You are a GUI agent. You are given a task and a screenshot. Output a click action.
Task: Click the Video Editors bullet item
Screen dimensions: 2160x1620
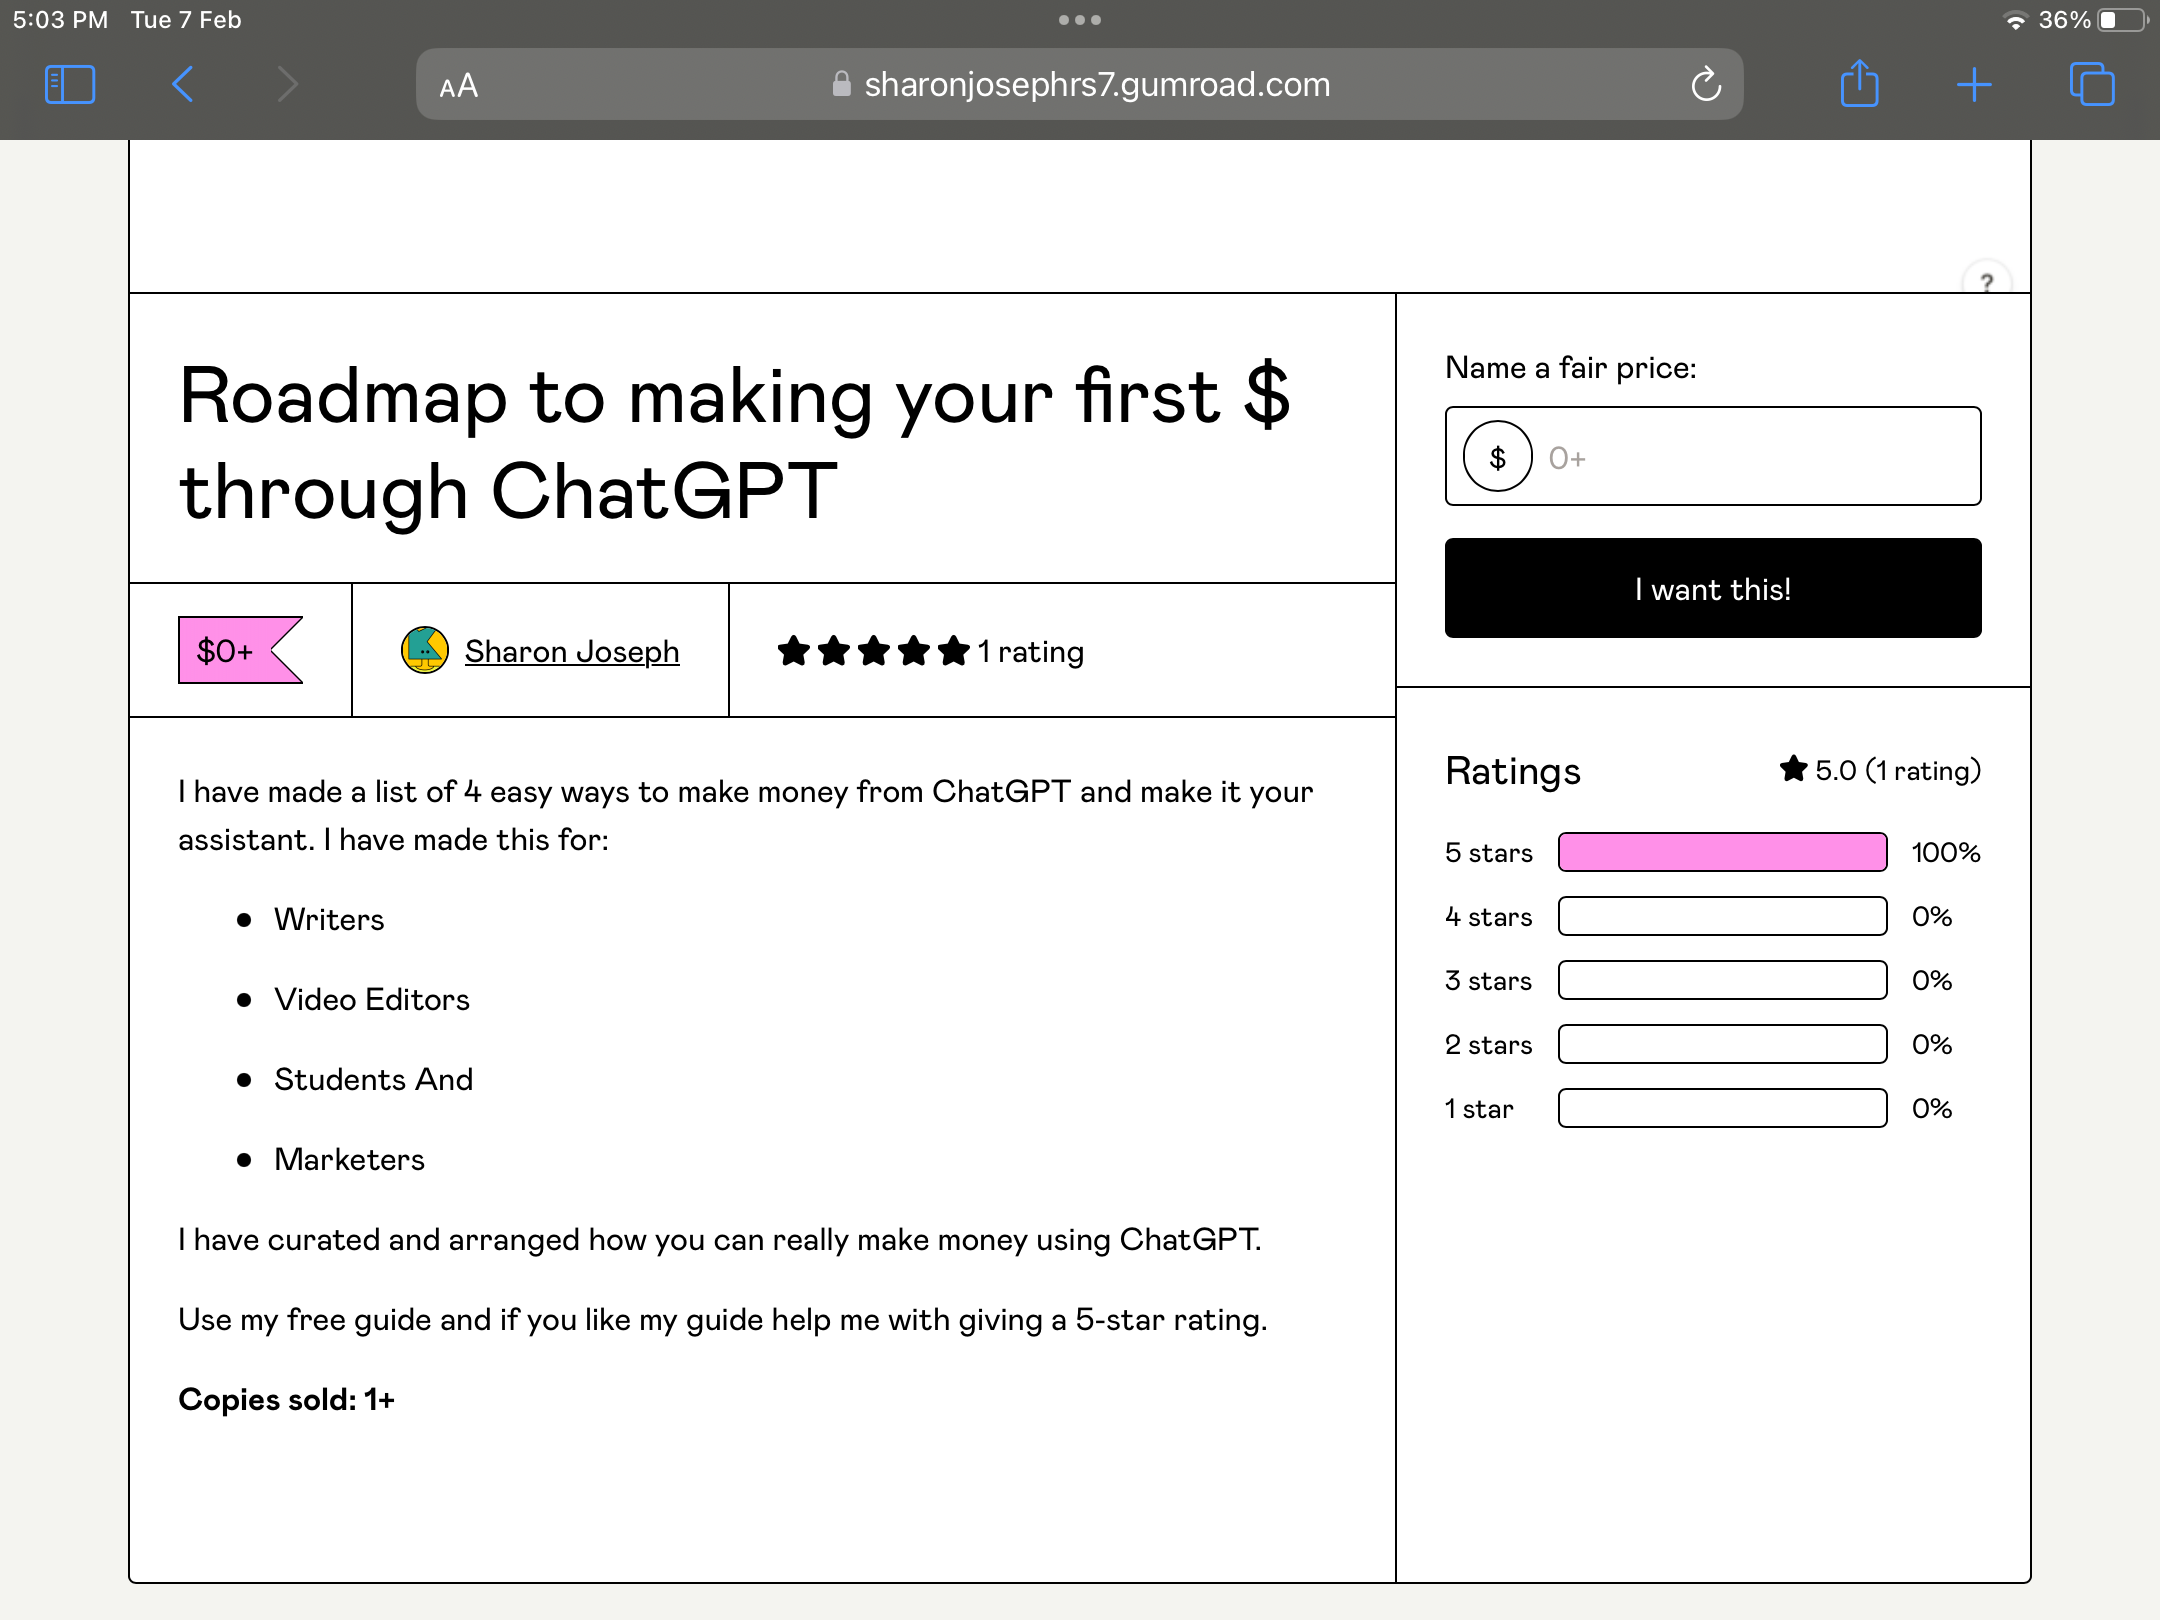pos(372,999)
